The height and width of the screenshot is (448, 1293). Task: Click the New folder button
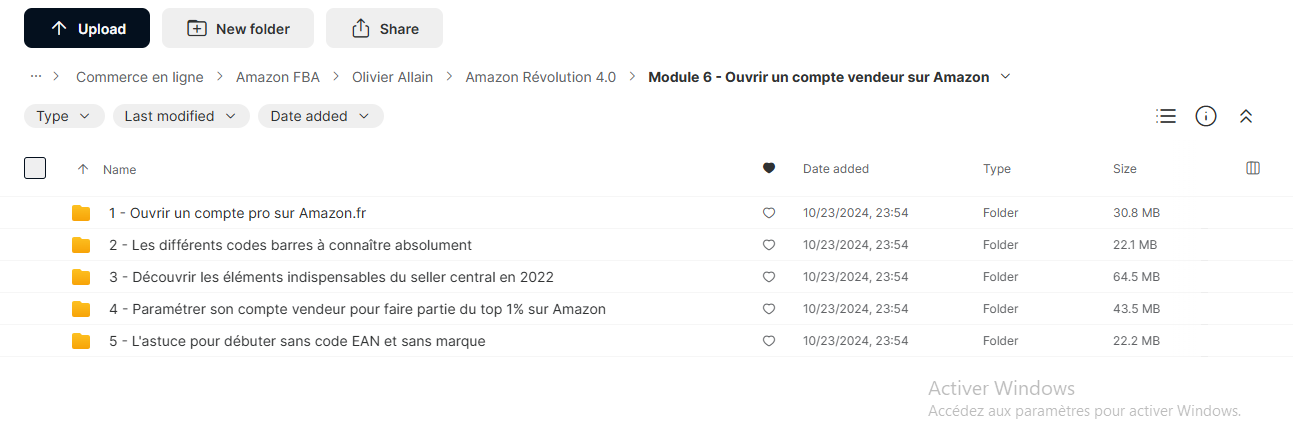pyautogui.click(x=238, y=28)
